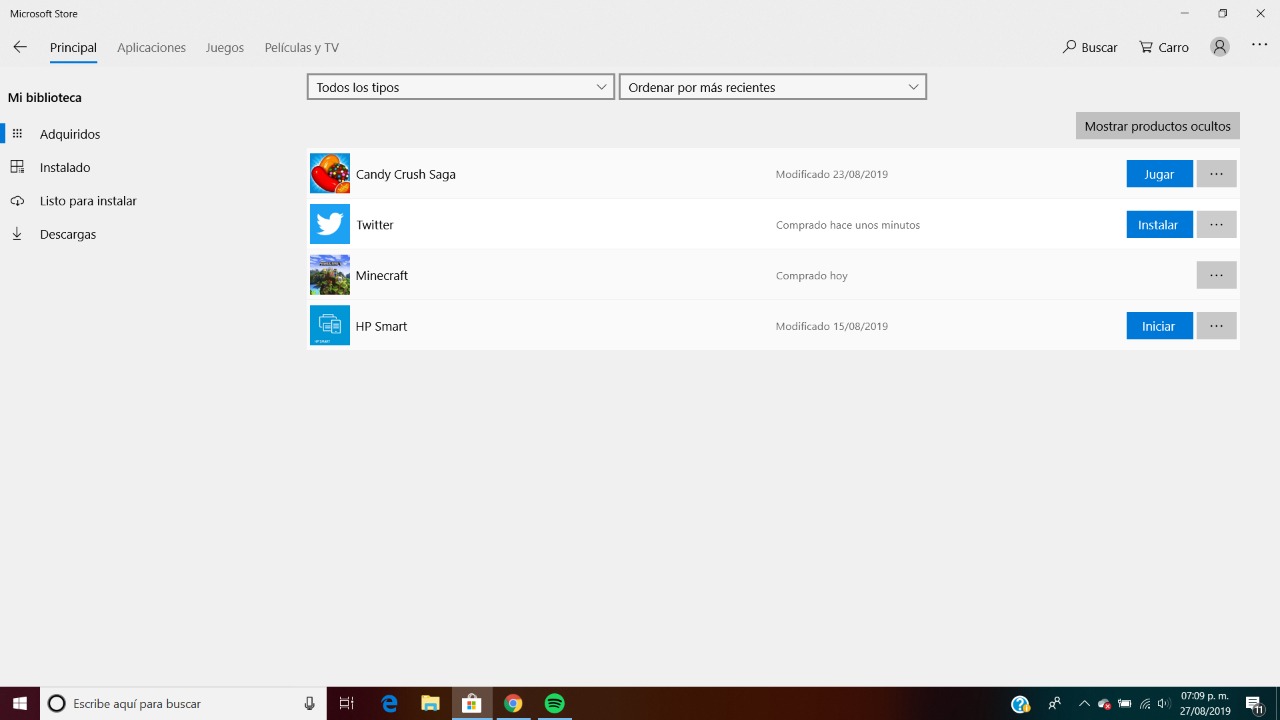The height and width of the screenshot is (720, 1280).
Task: Expand the Todos los tipos dropdown
Action: click(461, 87)
